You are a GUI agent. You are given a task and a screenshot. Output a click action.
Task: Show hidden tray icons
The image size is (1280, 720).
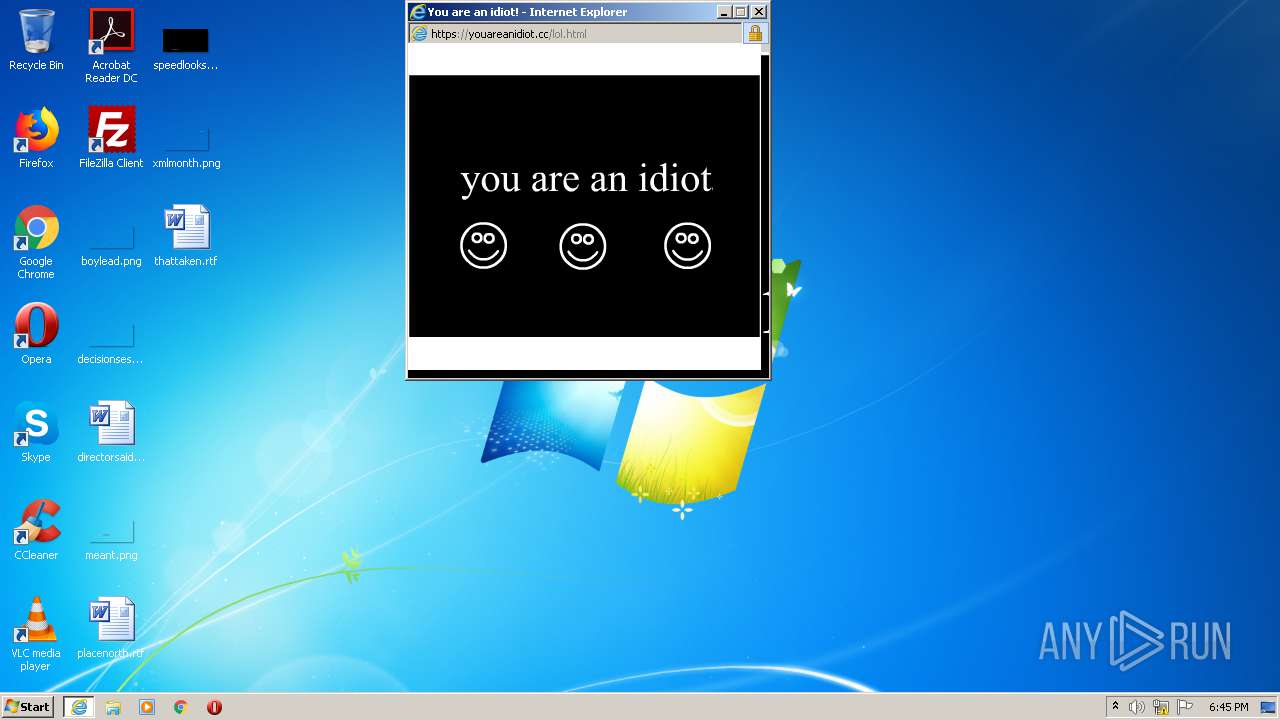(1115, 707)
